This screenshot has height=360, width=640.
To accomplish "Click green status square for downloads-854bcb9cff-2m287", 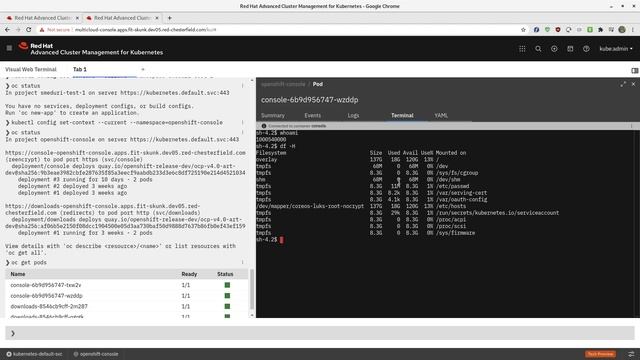I will (x=227, y=306).
